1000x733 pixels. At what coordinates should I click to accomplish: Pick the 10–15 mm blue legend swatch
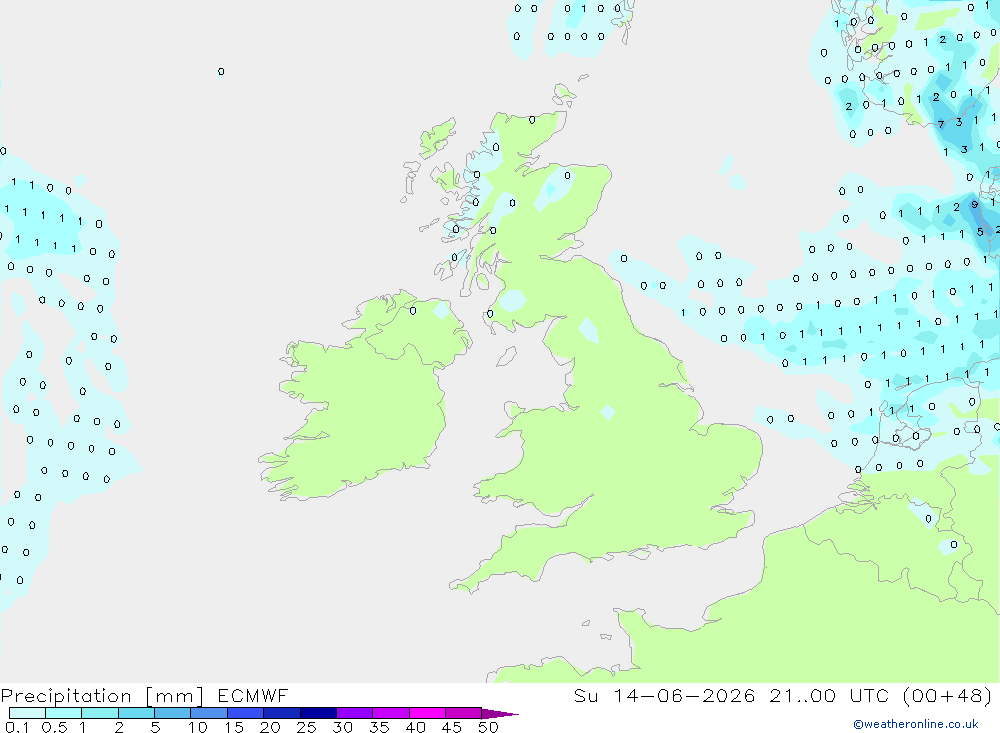pos(209,713)
